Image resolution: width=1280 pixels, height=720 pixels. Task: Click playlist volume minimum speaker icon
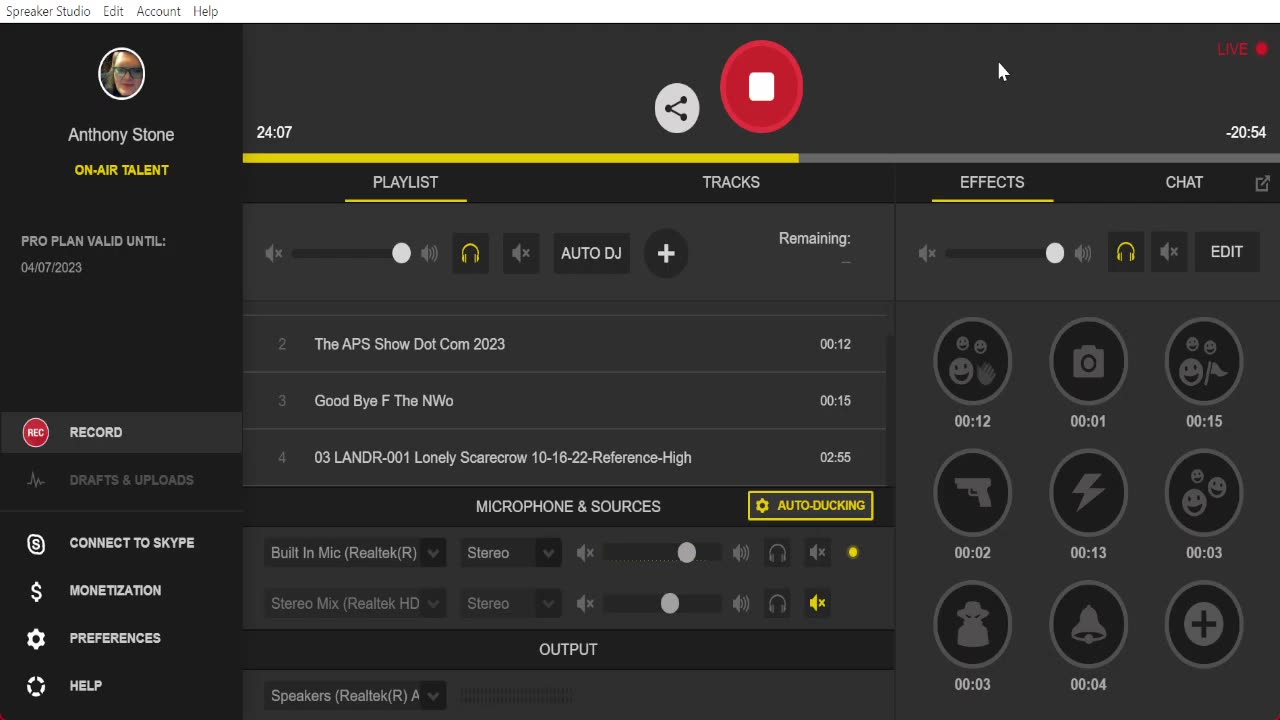coord(274,254)
